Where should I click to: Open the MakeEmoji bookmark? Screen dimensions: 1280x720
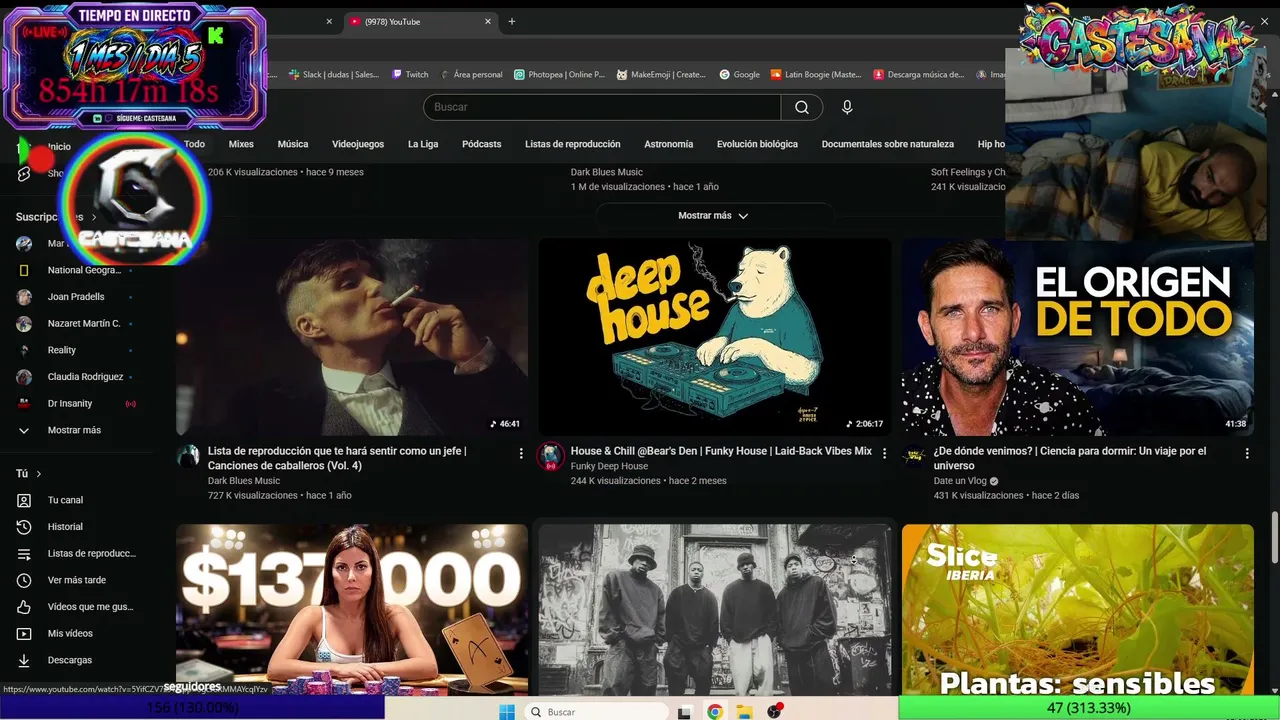point(661,75)
